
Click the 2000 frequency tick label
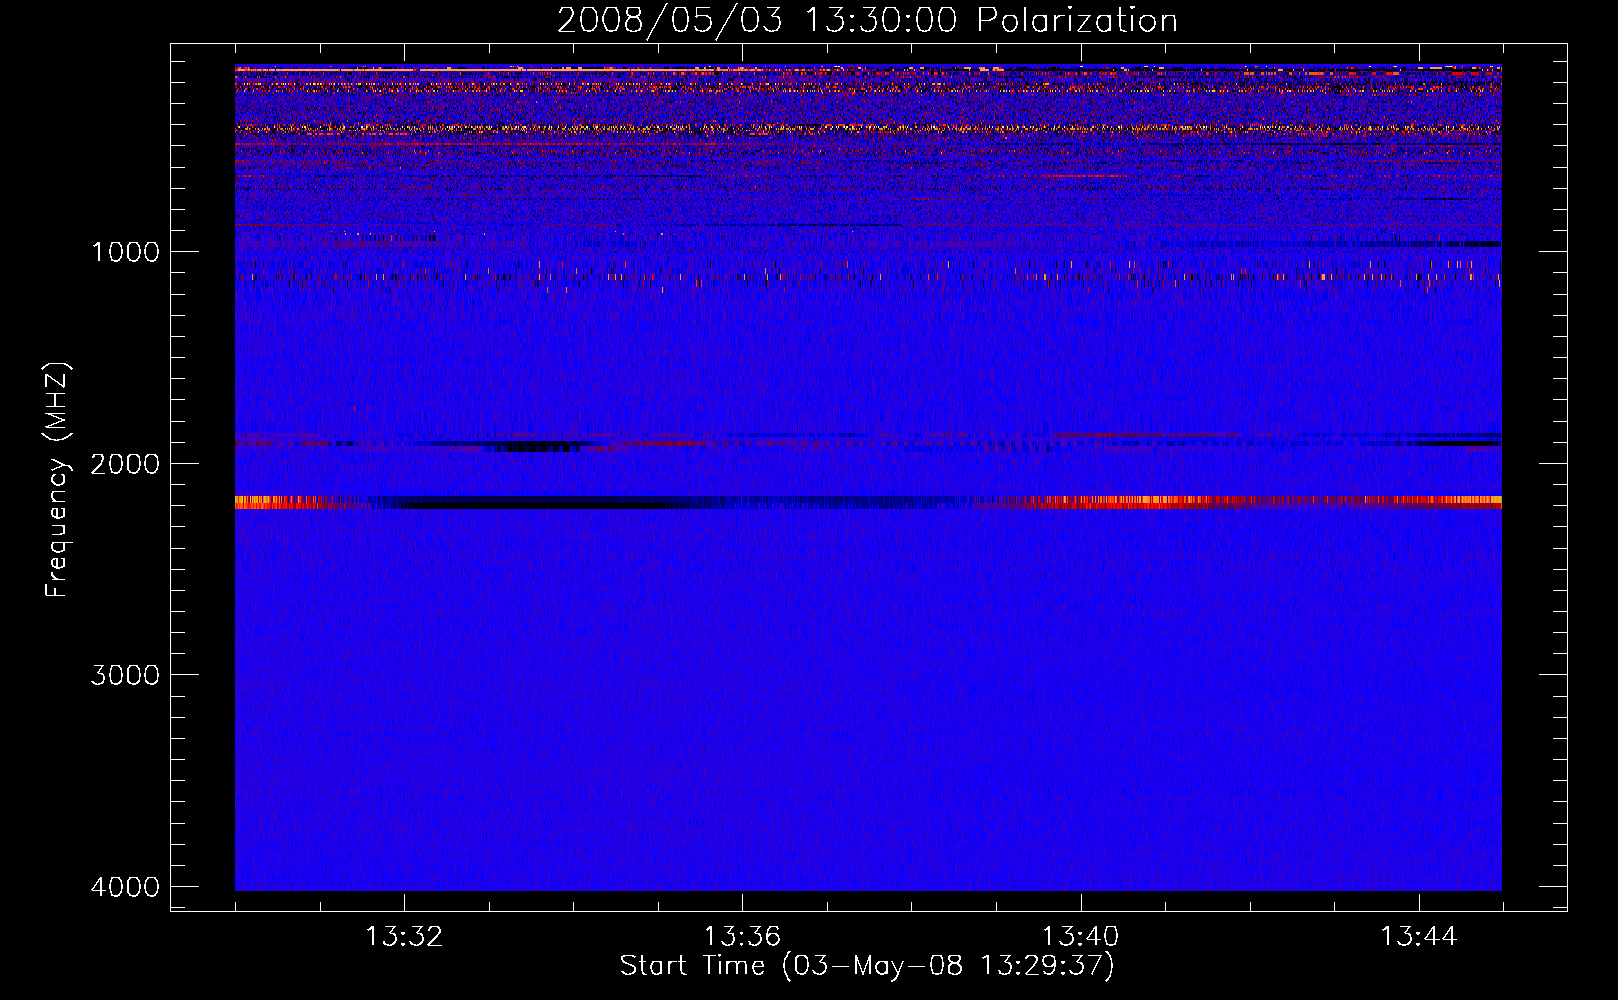[x=125, y=463]
